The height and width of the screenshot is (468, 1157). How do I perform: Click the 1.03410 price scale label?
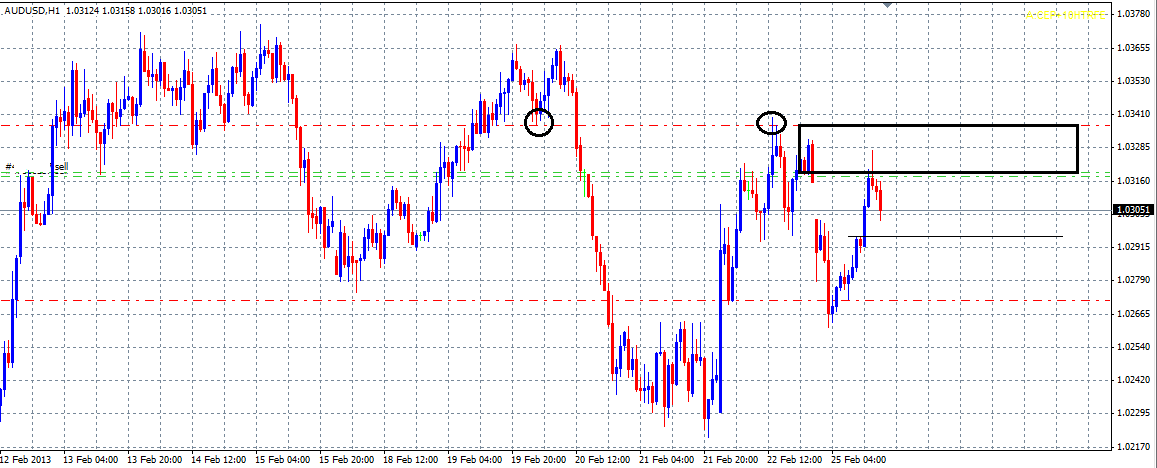click(1133, 114)
